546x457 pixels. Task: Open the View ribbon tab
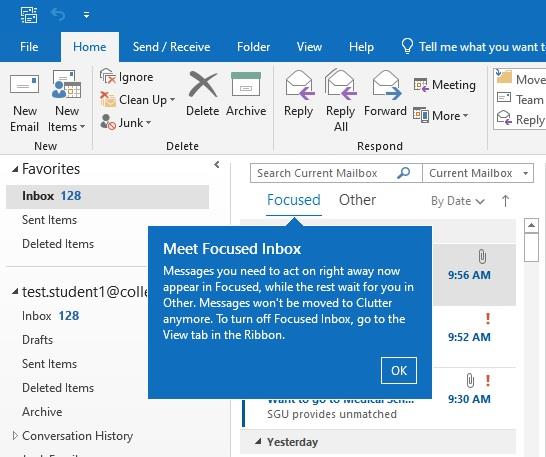click(309, 47)
